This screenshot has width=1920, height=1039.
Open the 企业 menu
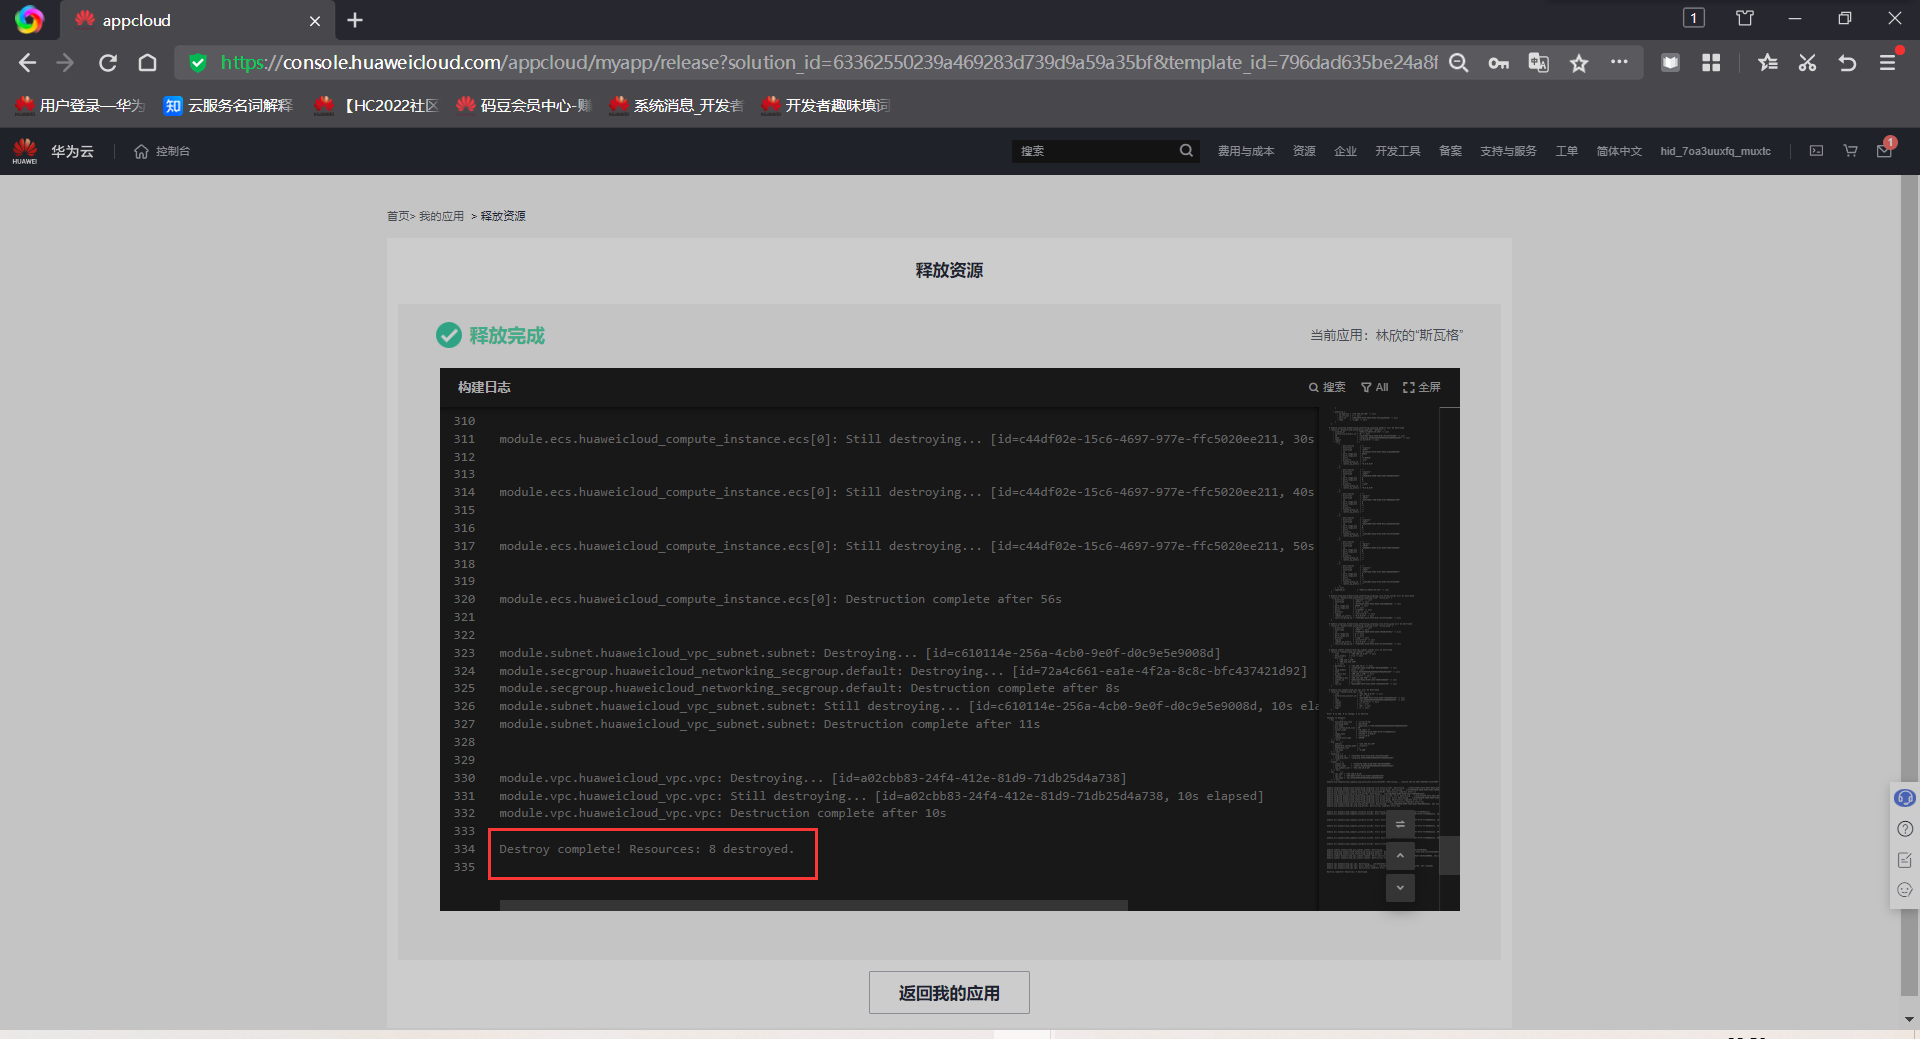coord(1345,151)
